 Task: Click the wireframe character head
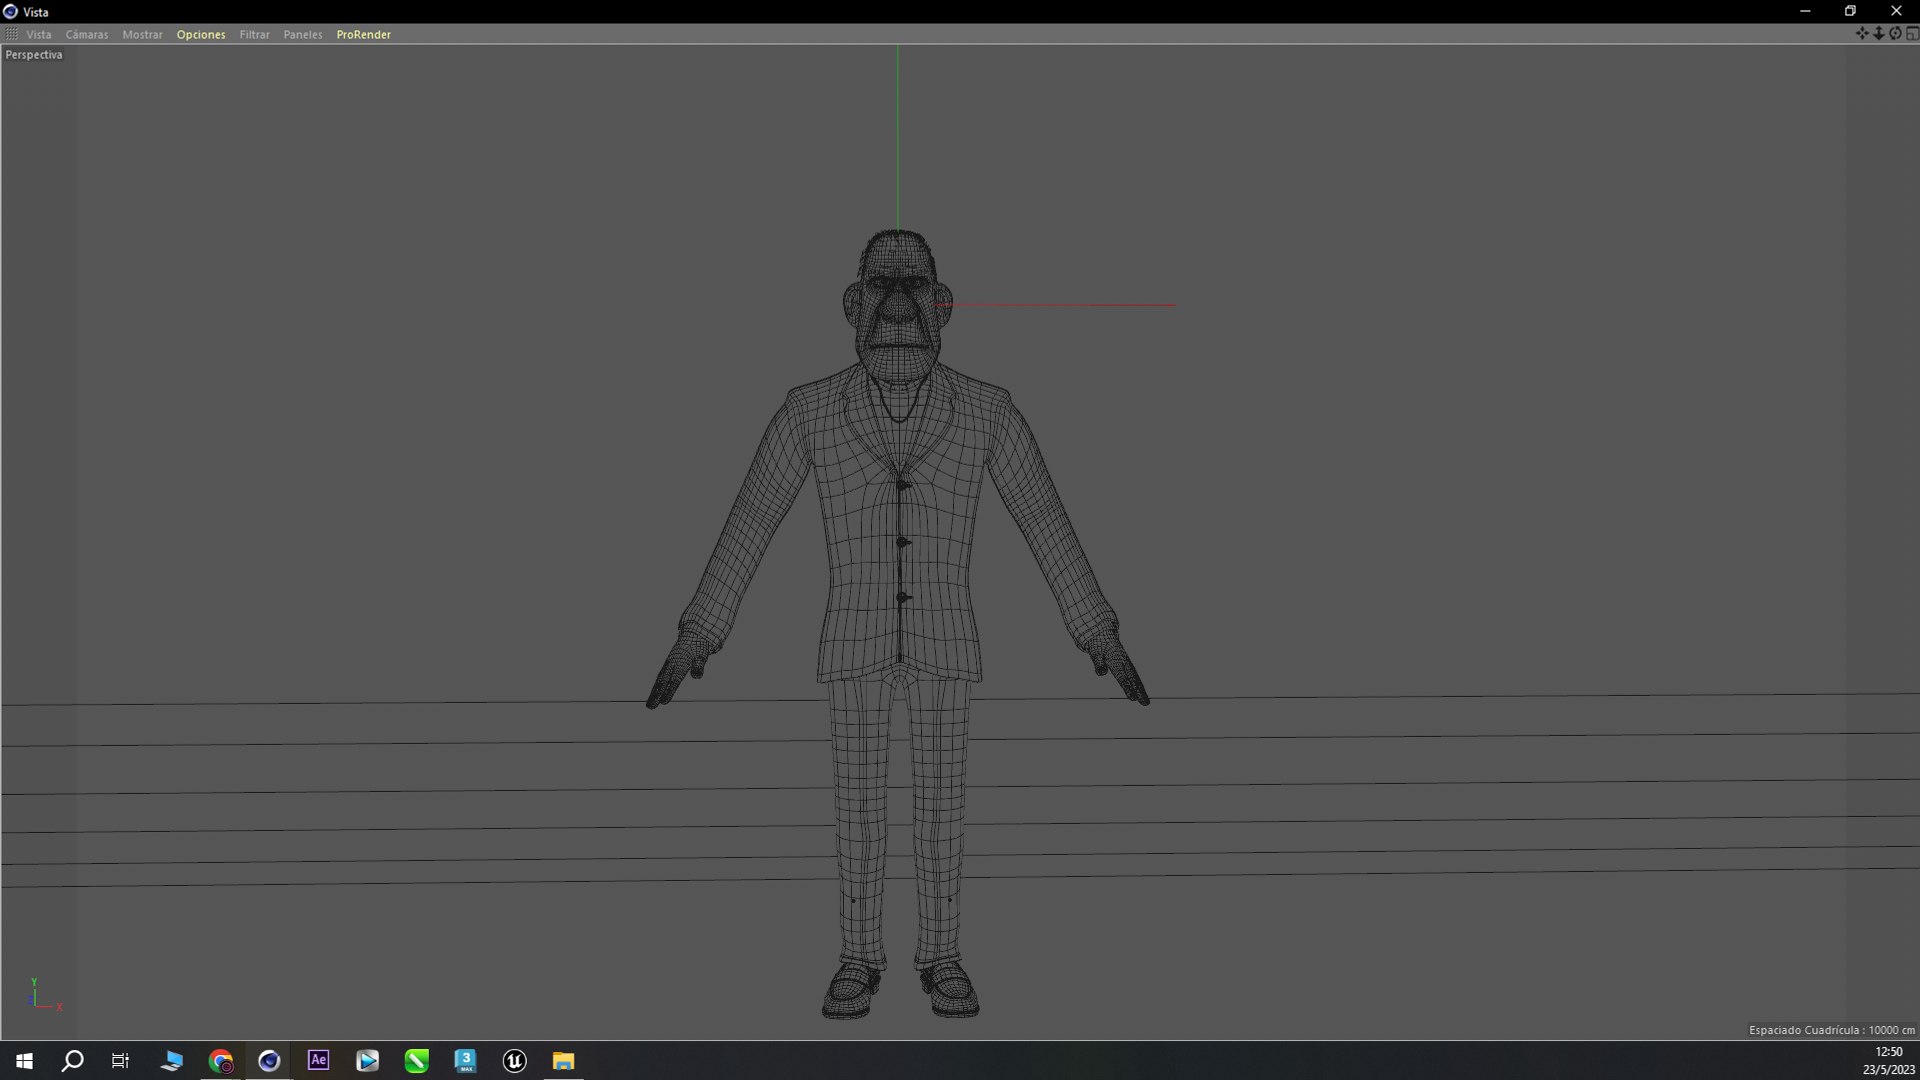point(898,305)
